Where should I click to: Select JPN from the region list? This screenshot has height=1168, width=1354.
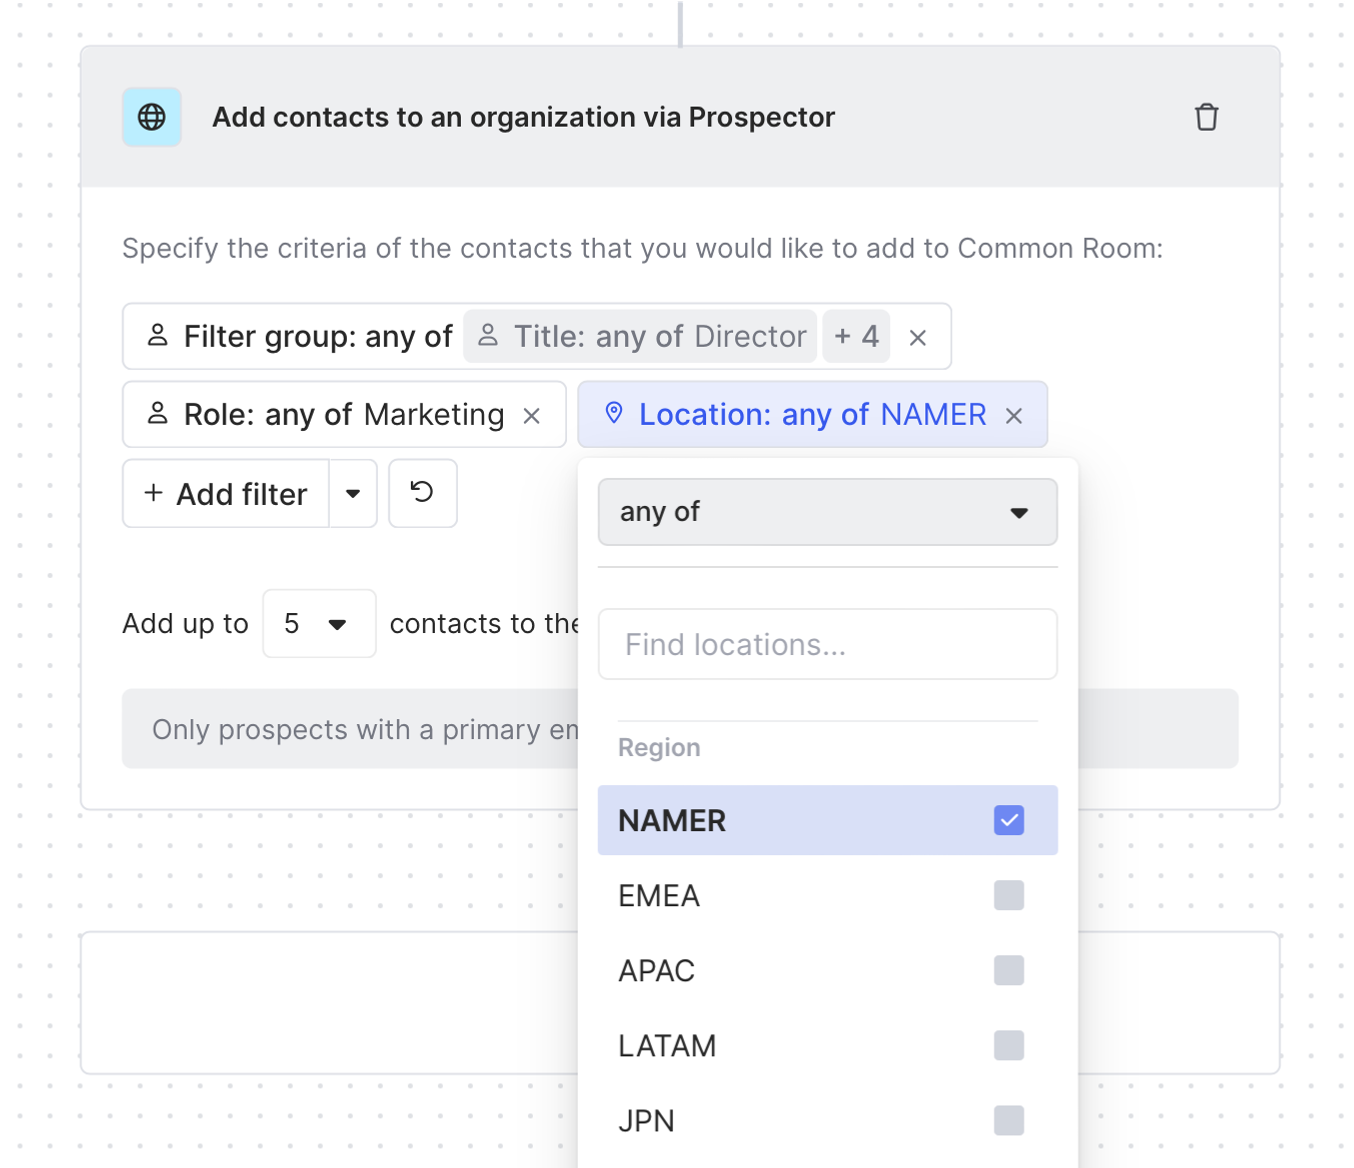(647, 1121)
